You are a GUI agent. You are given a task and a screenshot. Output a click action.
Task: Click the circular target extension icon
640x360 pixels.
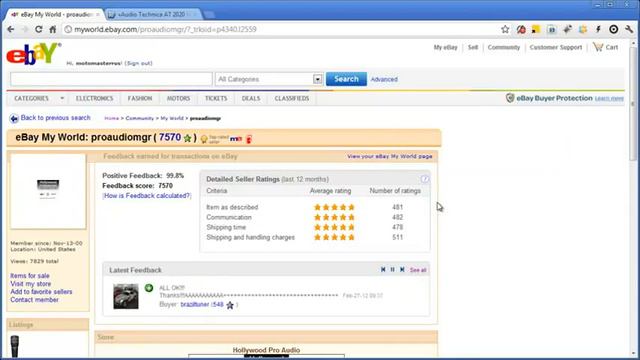pyautogui.click(x=613, y=29)
